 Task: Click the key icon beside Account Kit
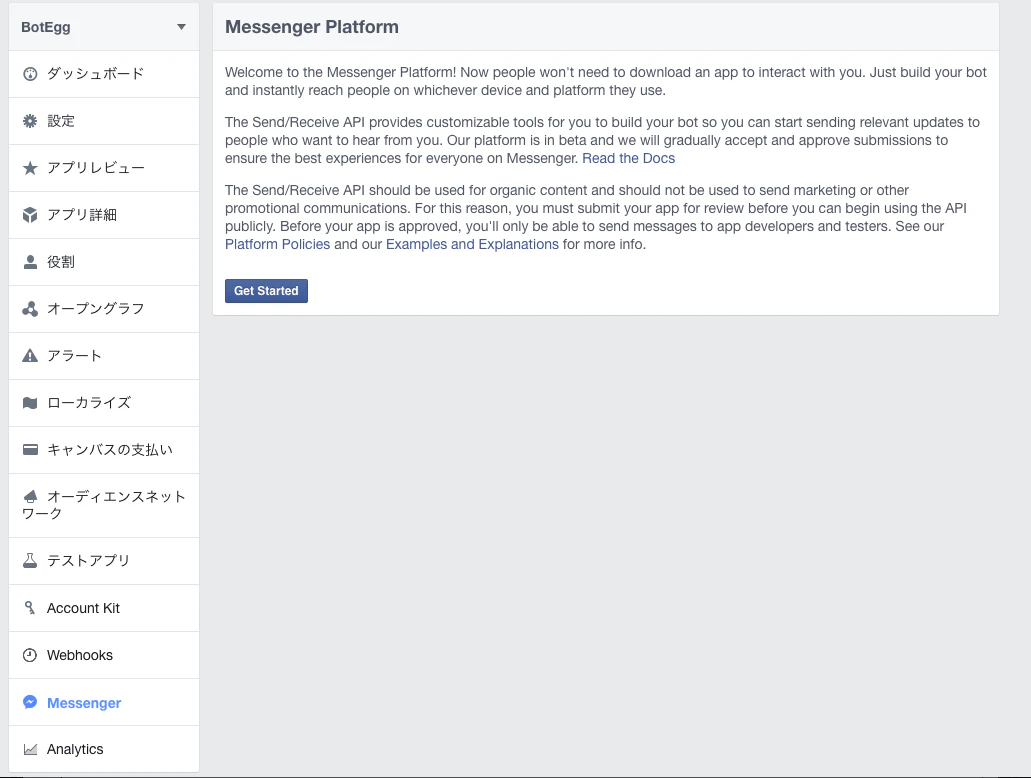pyautogui.click(x=30, y=608)
